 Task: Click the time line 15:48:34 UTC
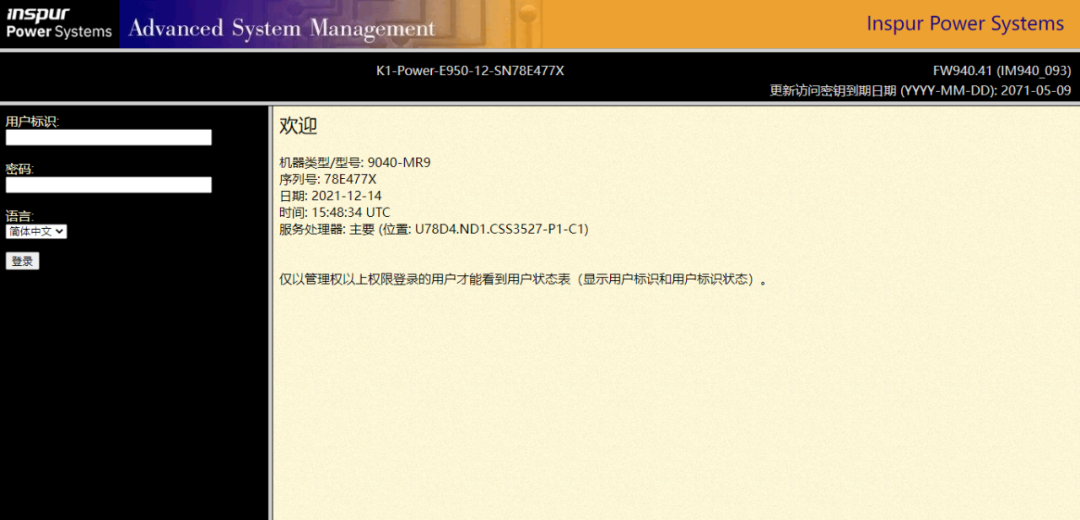point(335,212)
